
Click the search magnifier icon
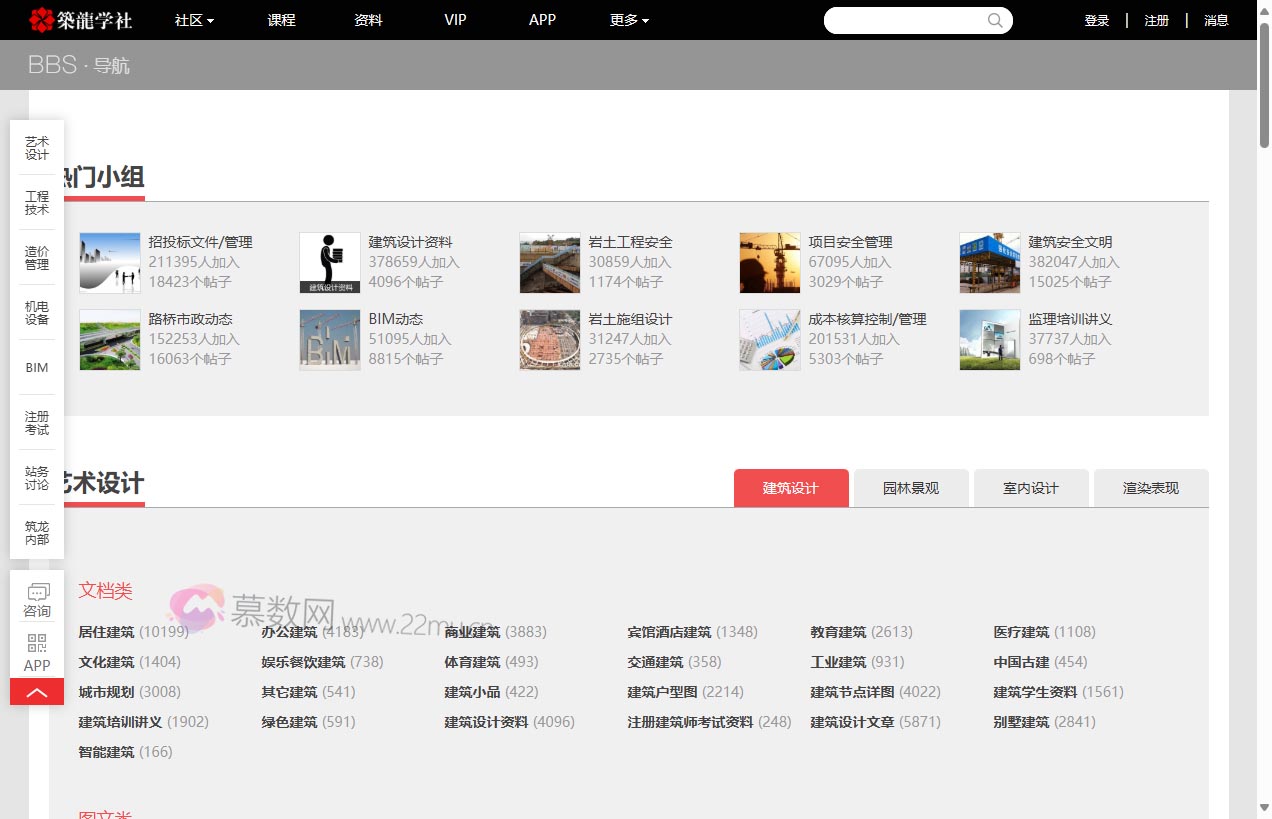click(995, 20)
